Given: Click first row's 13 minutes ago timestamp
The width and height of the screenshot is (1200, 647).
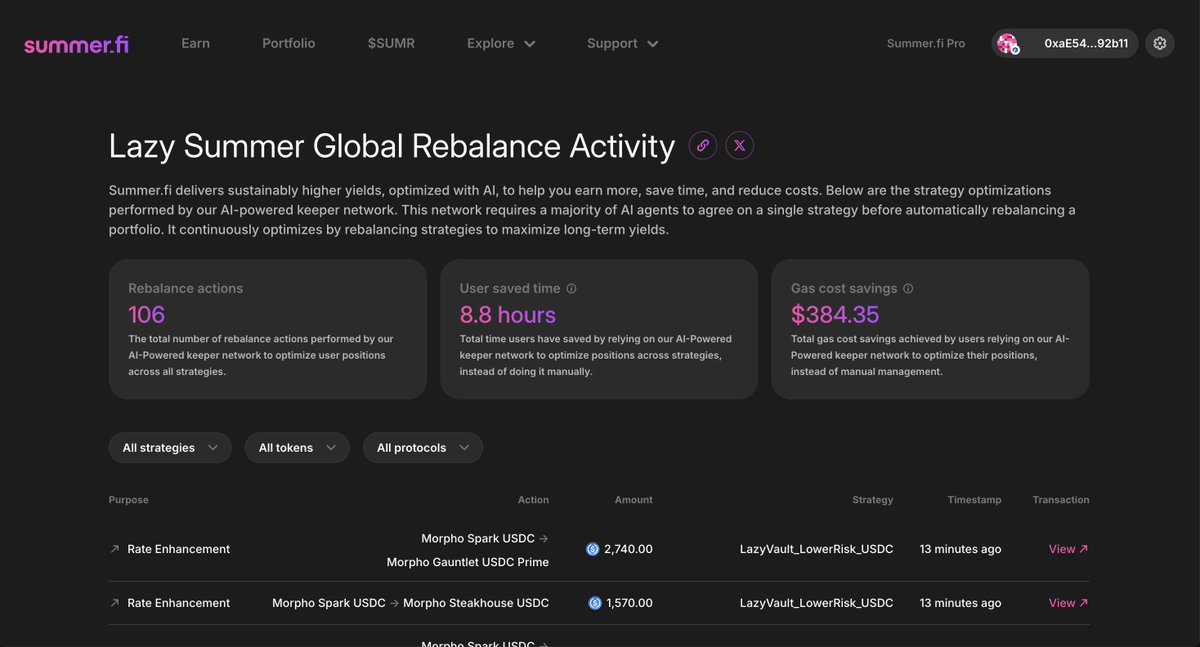Looking at the screenshot, I should (960, 549).
